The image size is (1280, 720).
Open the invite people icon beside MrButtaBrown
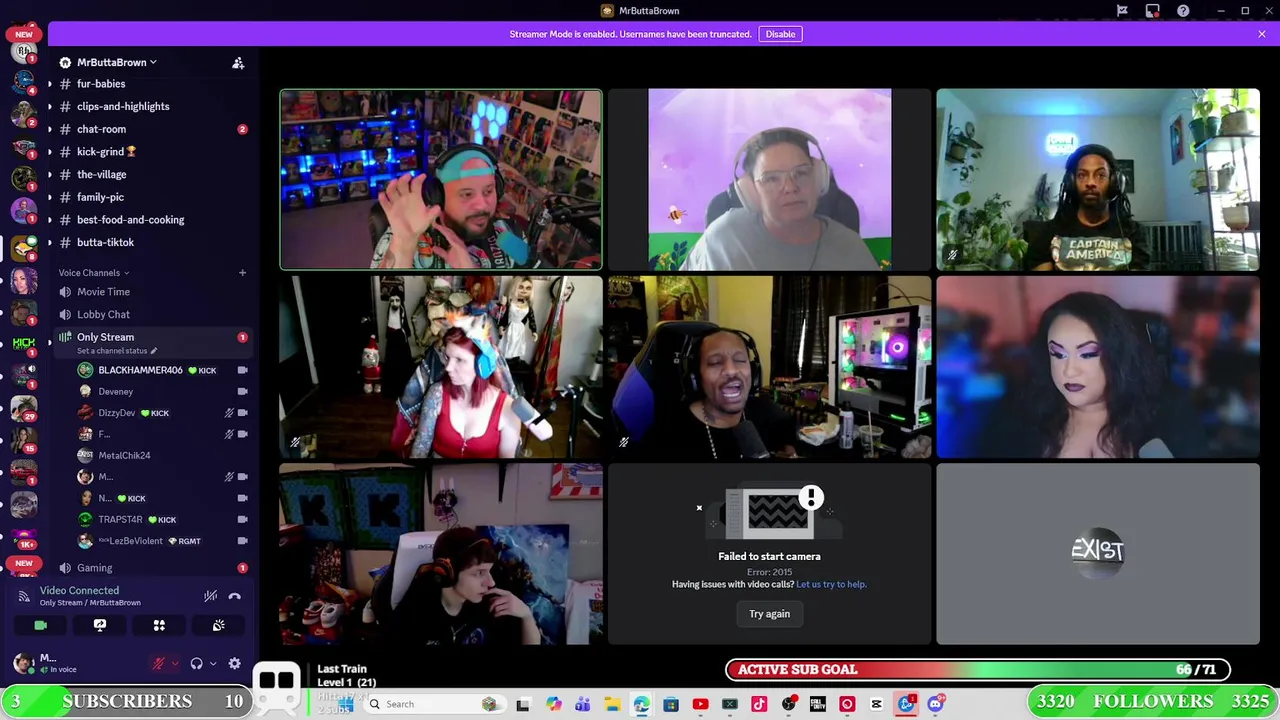click(x=238, y=62)
